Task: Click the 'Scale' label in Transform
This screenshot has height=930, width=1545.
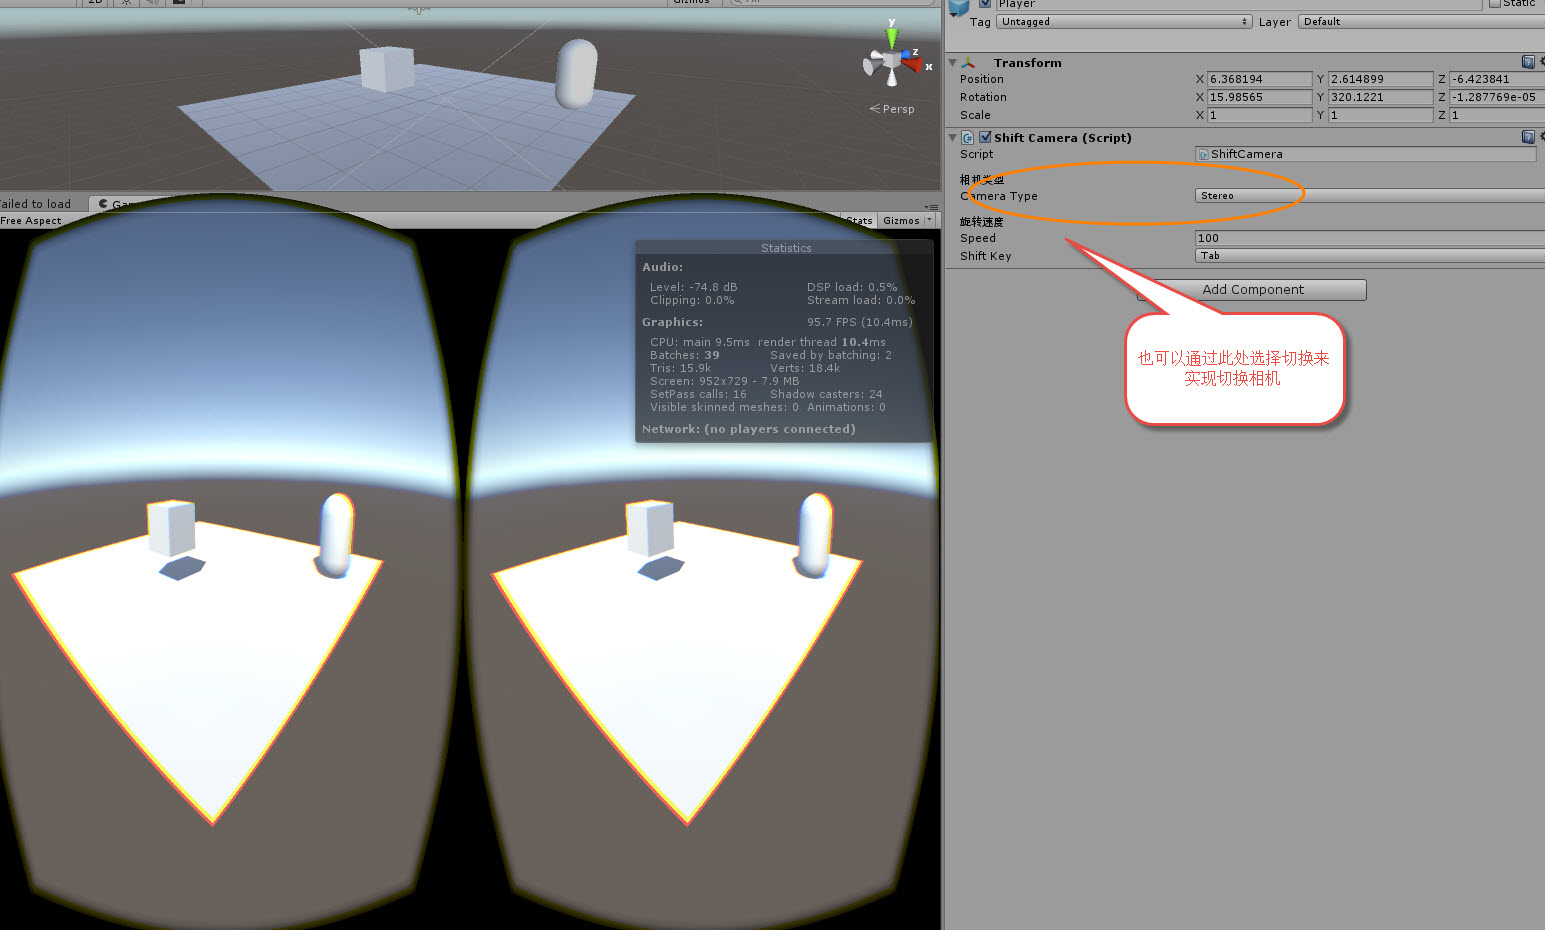Action: (x=975, y=115)
